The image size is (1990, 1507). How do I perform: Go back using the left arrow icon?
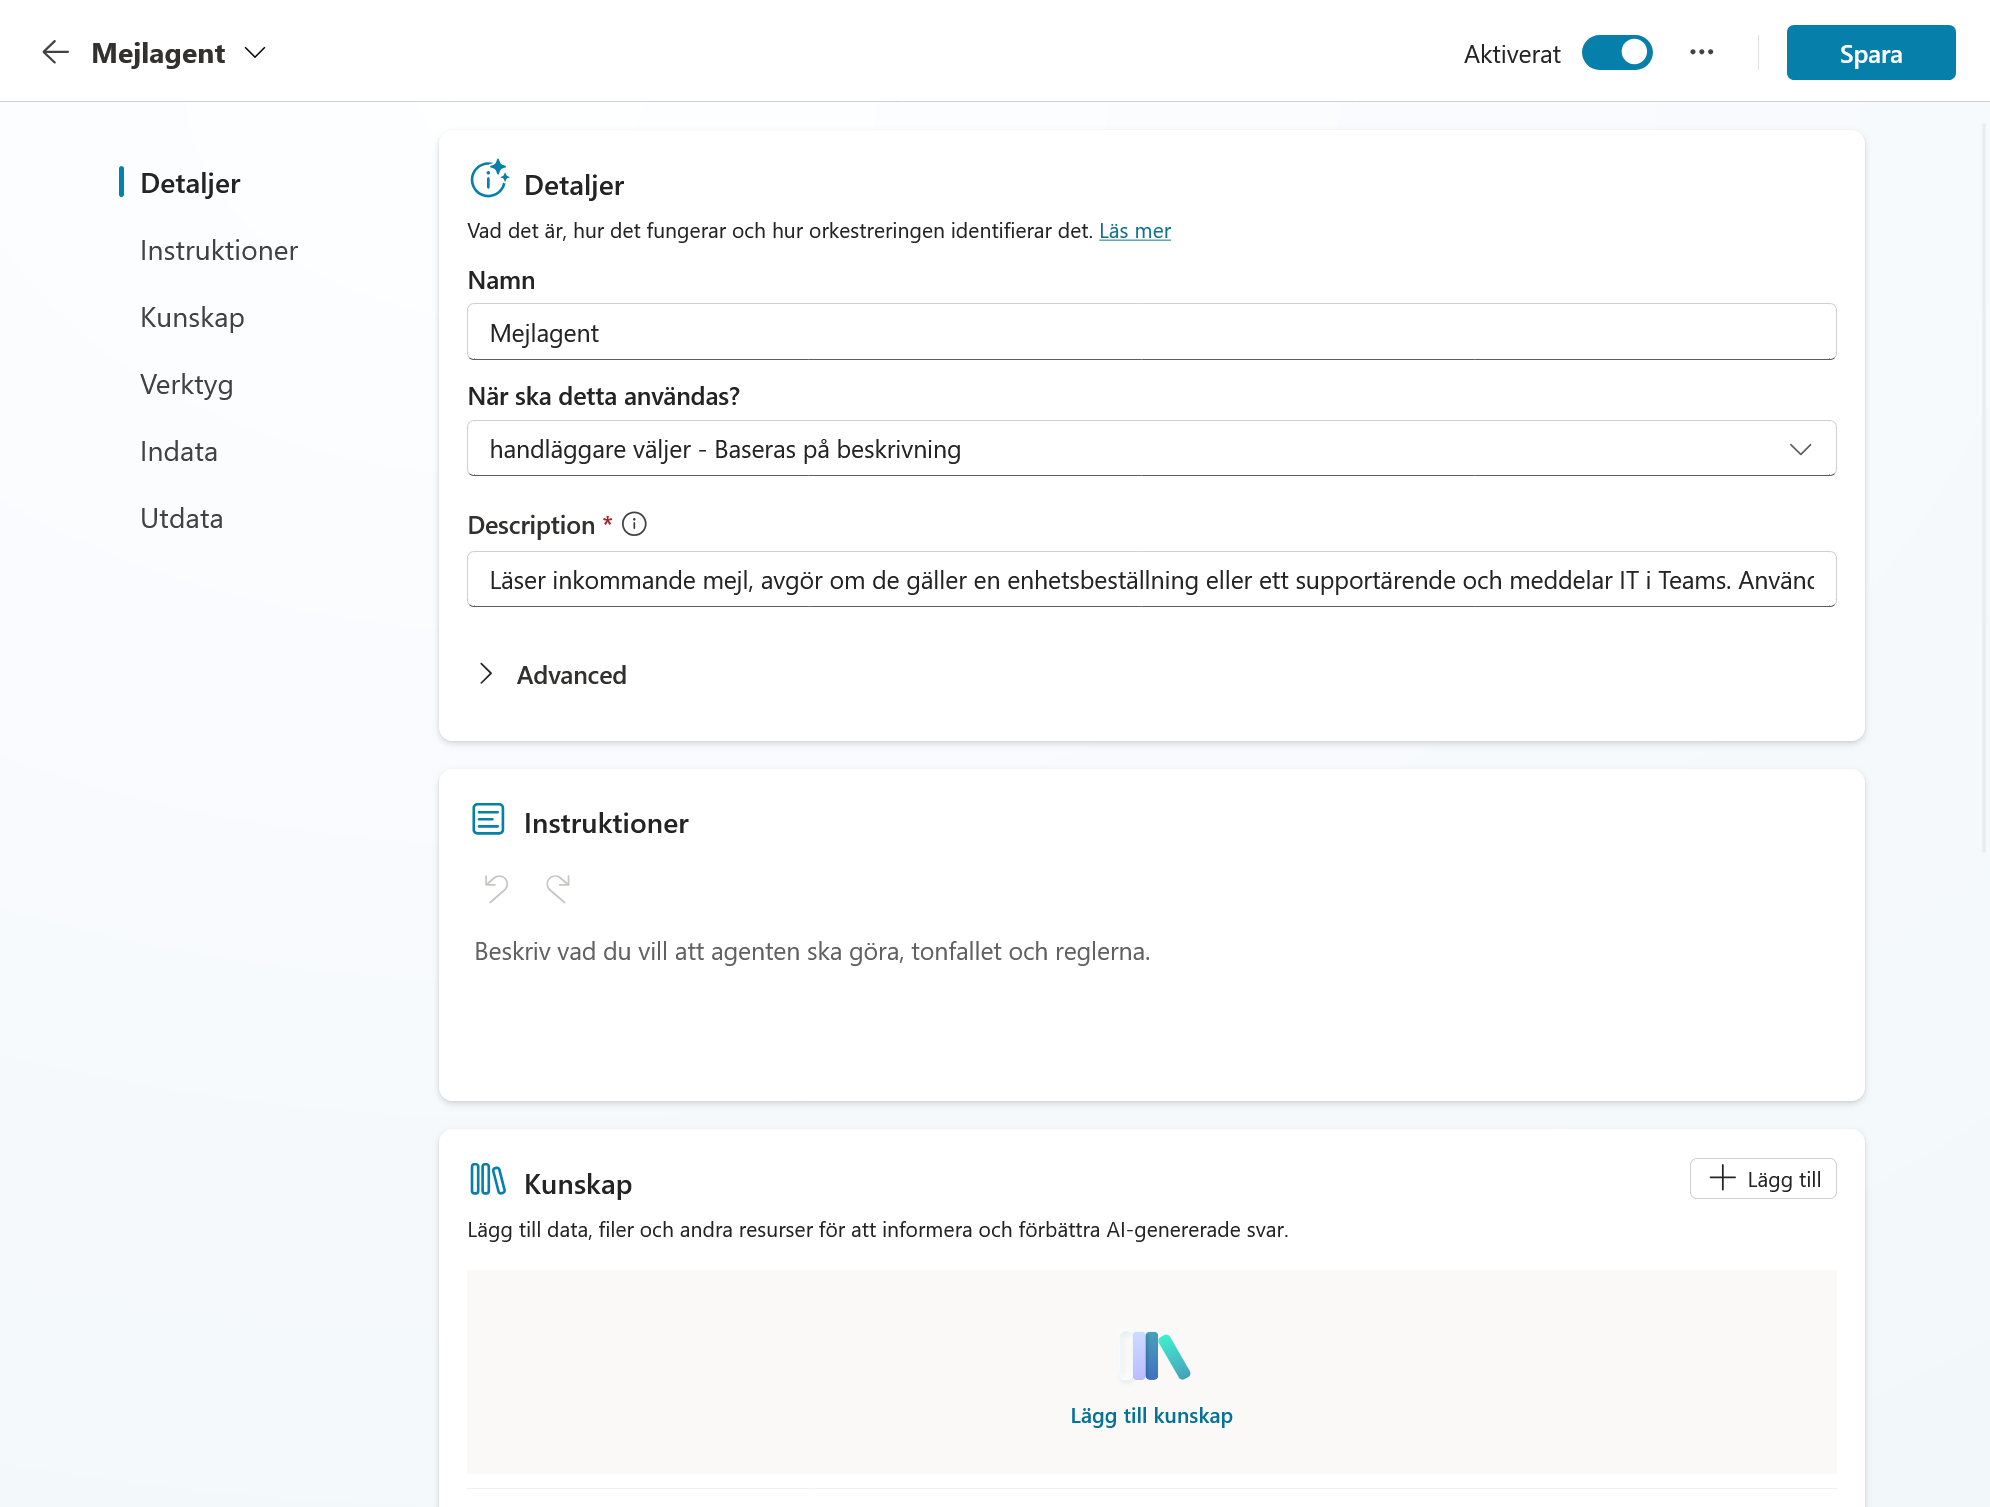[56, 52]
